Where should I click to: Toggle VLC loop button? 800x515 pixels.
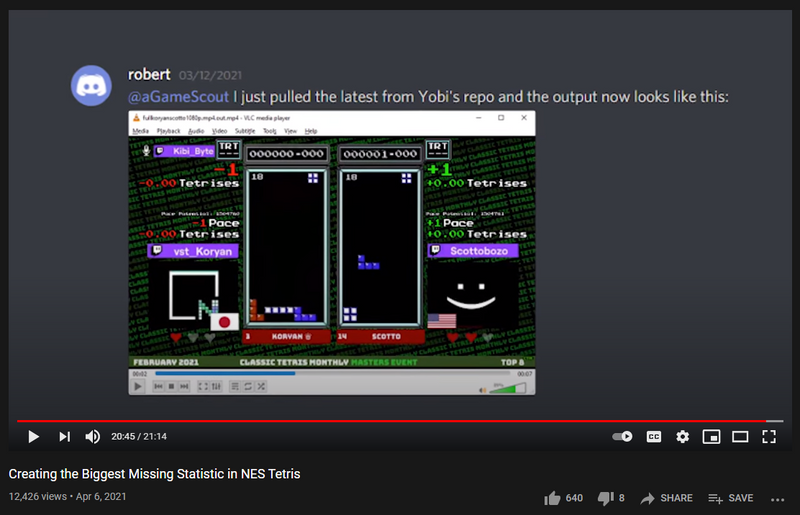click(248, 386)
